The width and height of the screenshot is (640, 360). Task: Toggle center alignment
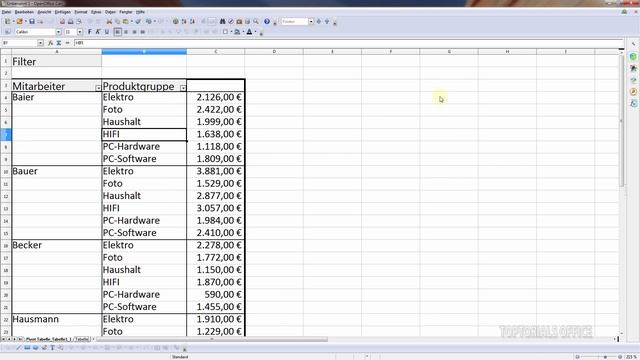pos(126,32)
